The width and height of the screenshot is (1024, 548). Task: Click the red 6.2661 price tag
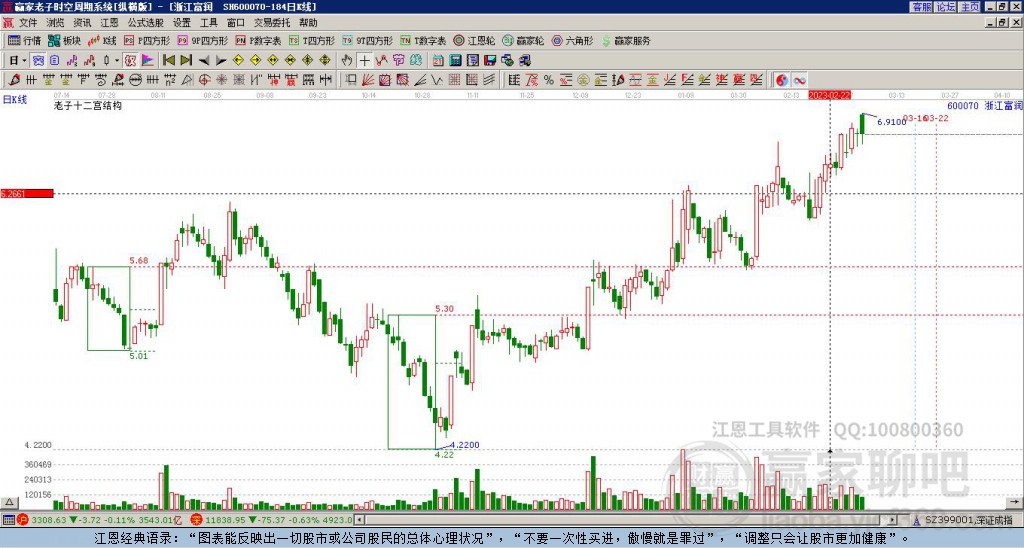coord(27,193)
